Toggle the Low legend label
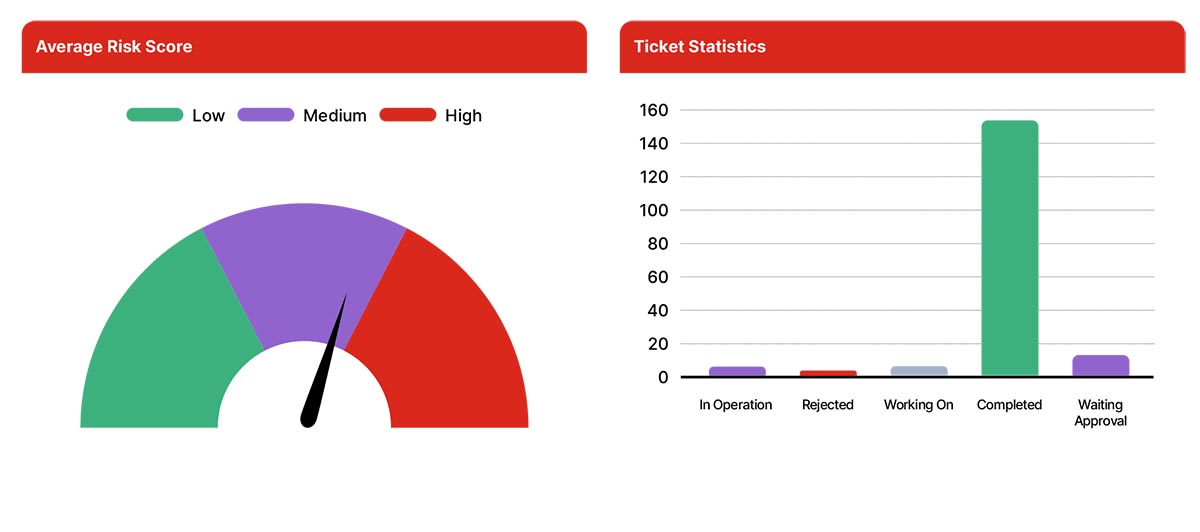 click(x=208, y=116)
